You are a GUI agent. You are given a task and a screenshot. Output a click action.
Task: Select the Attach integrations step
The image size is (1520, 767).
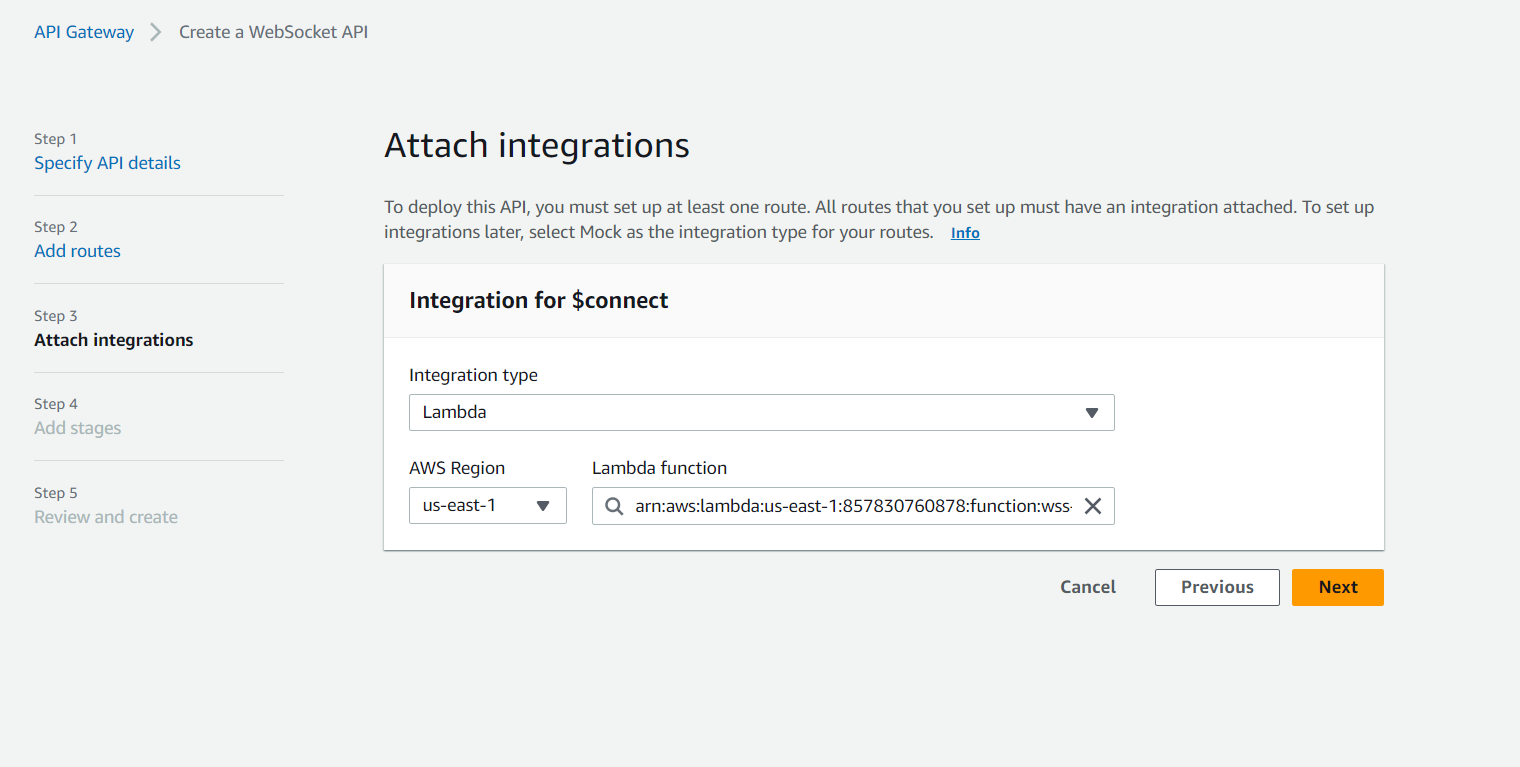(x=114, y=340)
